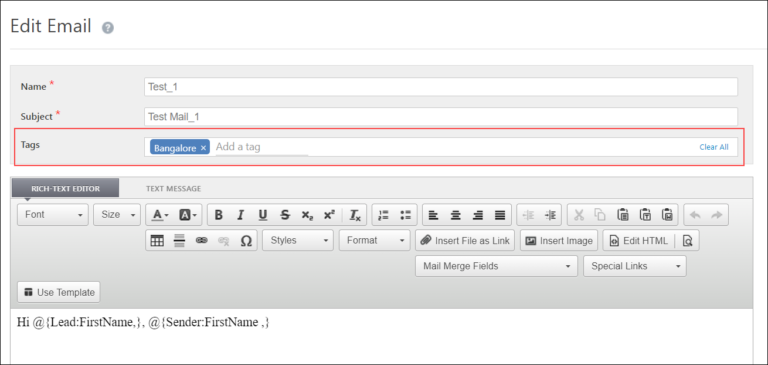Open the Styles dropdown
This screenshot has height=365, width=768.
(298, 241)
